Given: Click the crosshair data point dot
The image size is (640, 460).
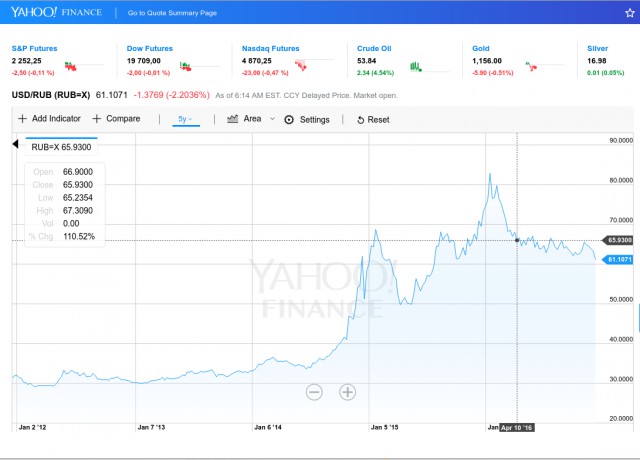Looking at the screenshot, I should [517, 240].
